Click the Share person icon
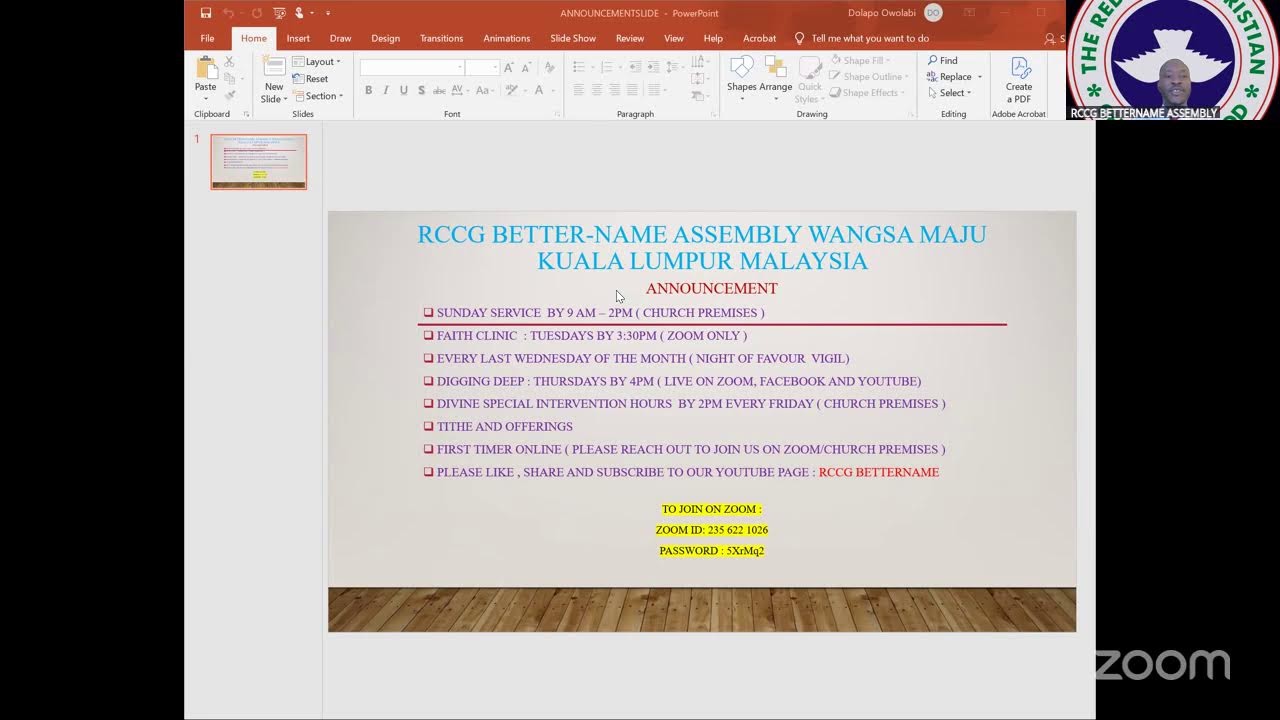1280x720 pixels. [x=1049, y=39]
